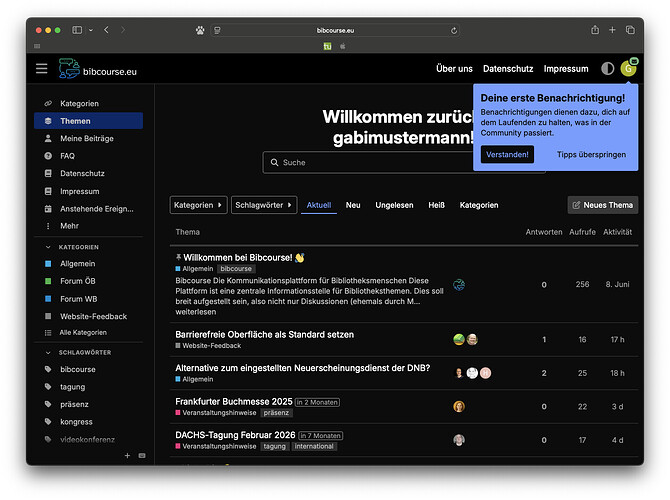Open the hamburger sidebar menu
Screen dimensions: 670x500
41,68
